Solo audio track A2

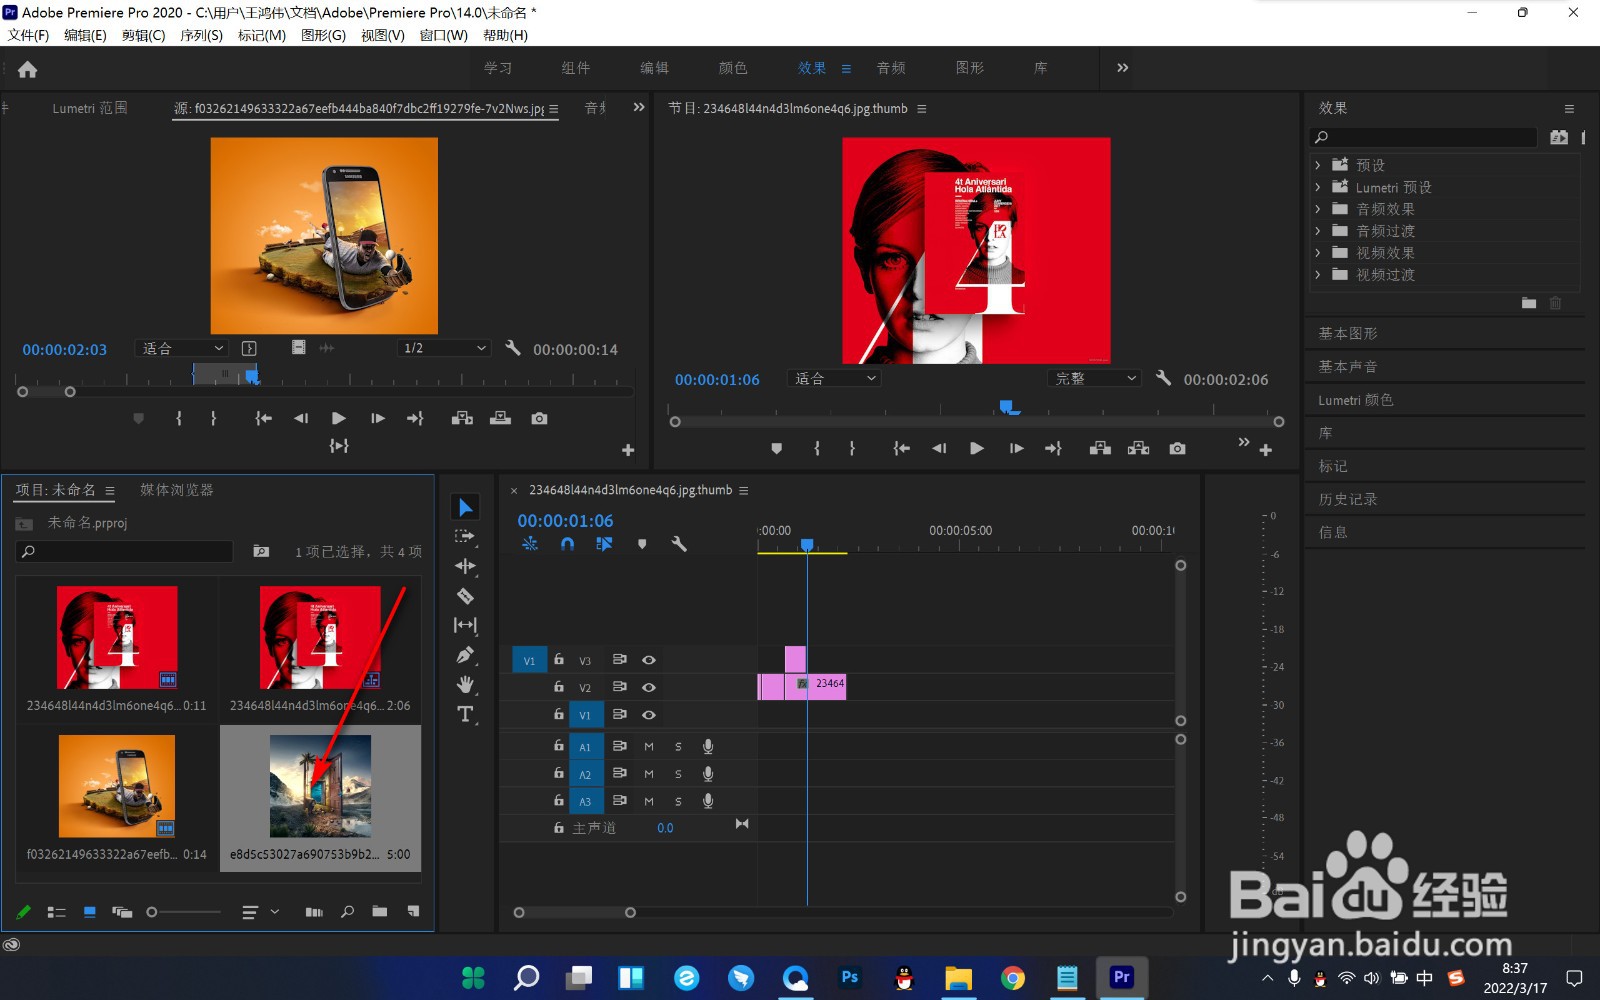[678, 774]
